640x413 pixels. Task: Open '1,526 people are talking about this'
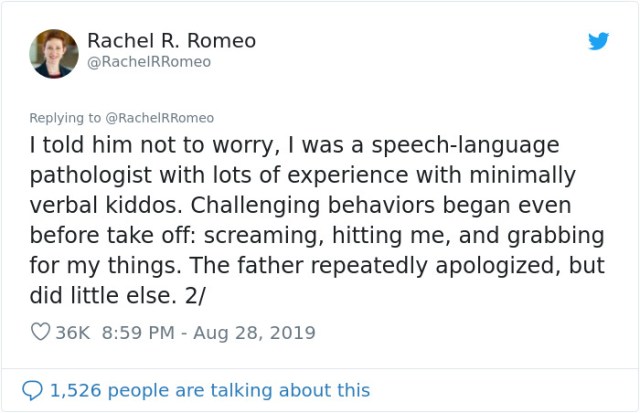pos(209,391)
